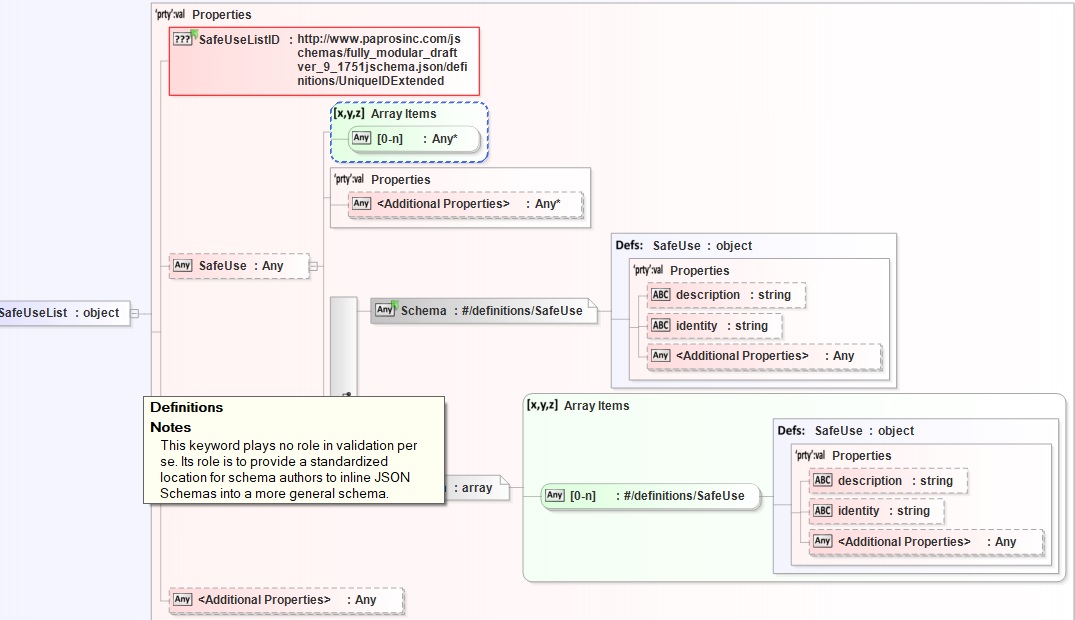Click the Any icon on the [0-n] : #/definitions/SafeUse node
The image size is (1075, 620).
[x=555, y=495]
